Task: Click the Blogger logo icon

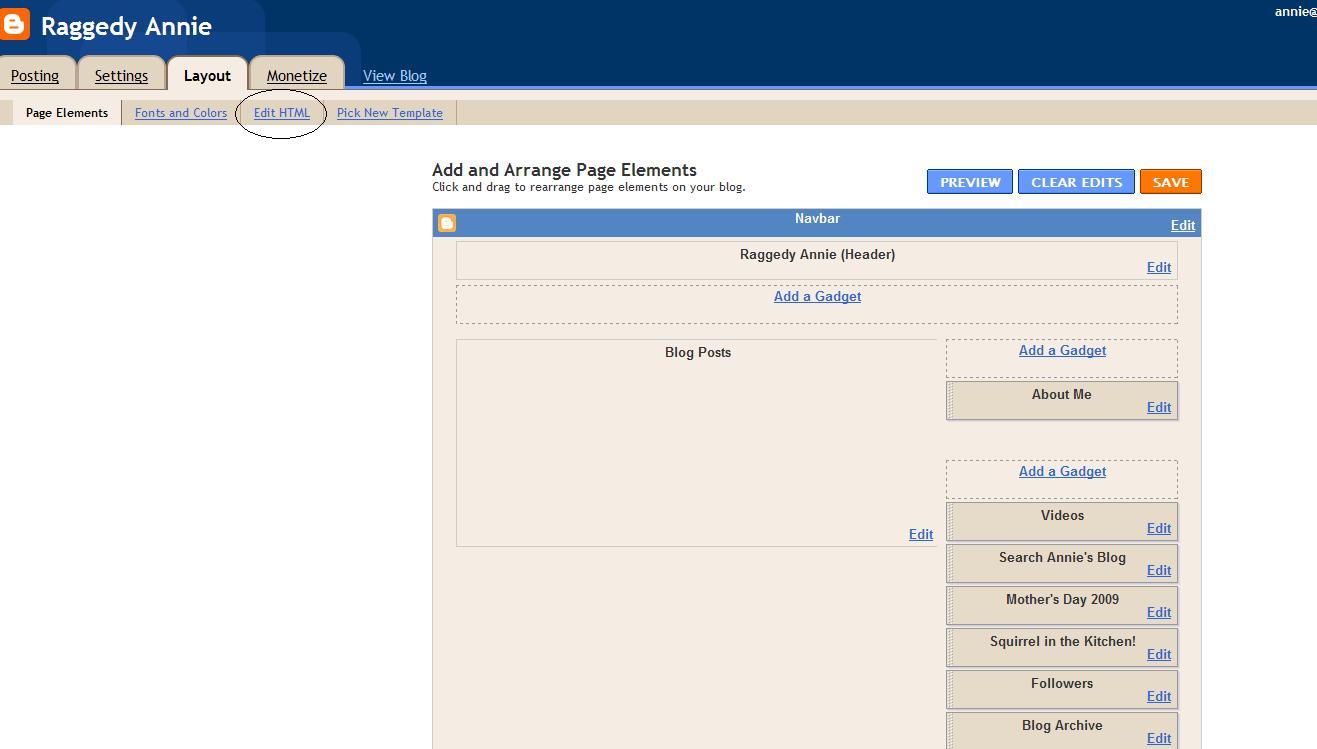Action: click(14, 25)
